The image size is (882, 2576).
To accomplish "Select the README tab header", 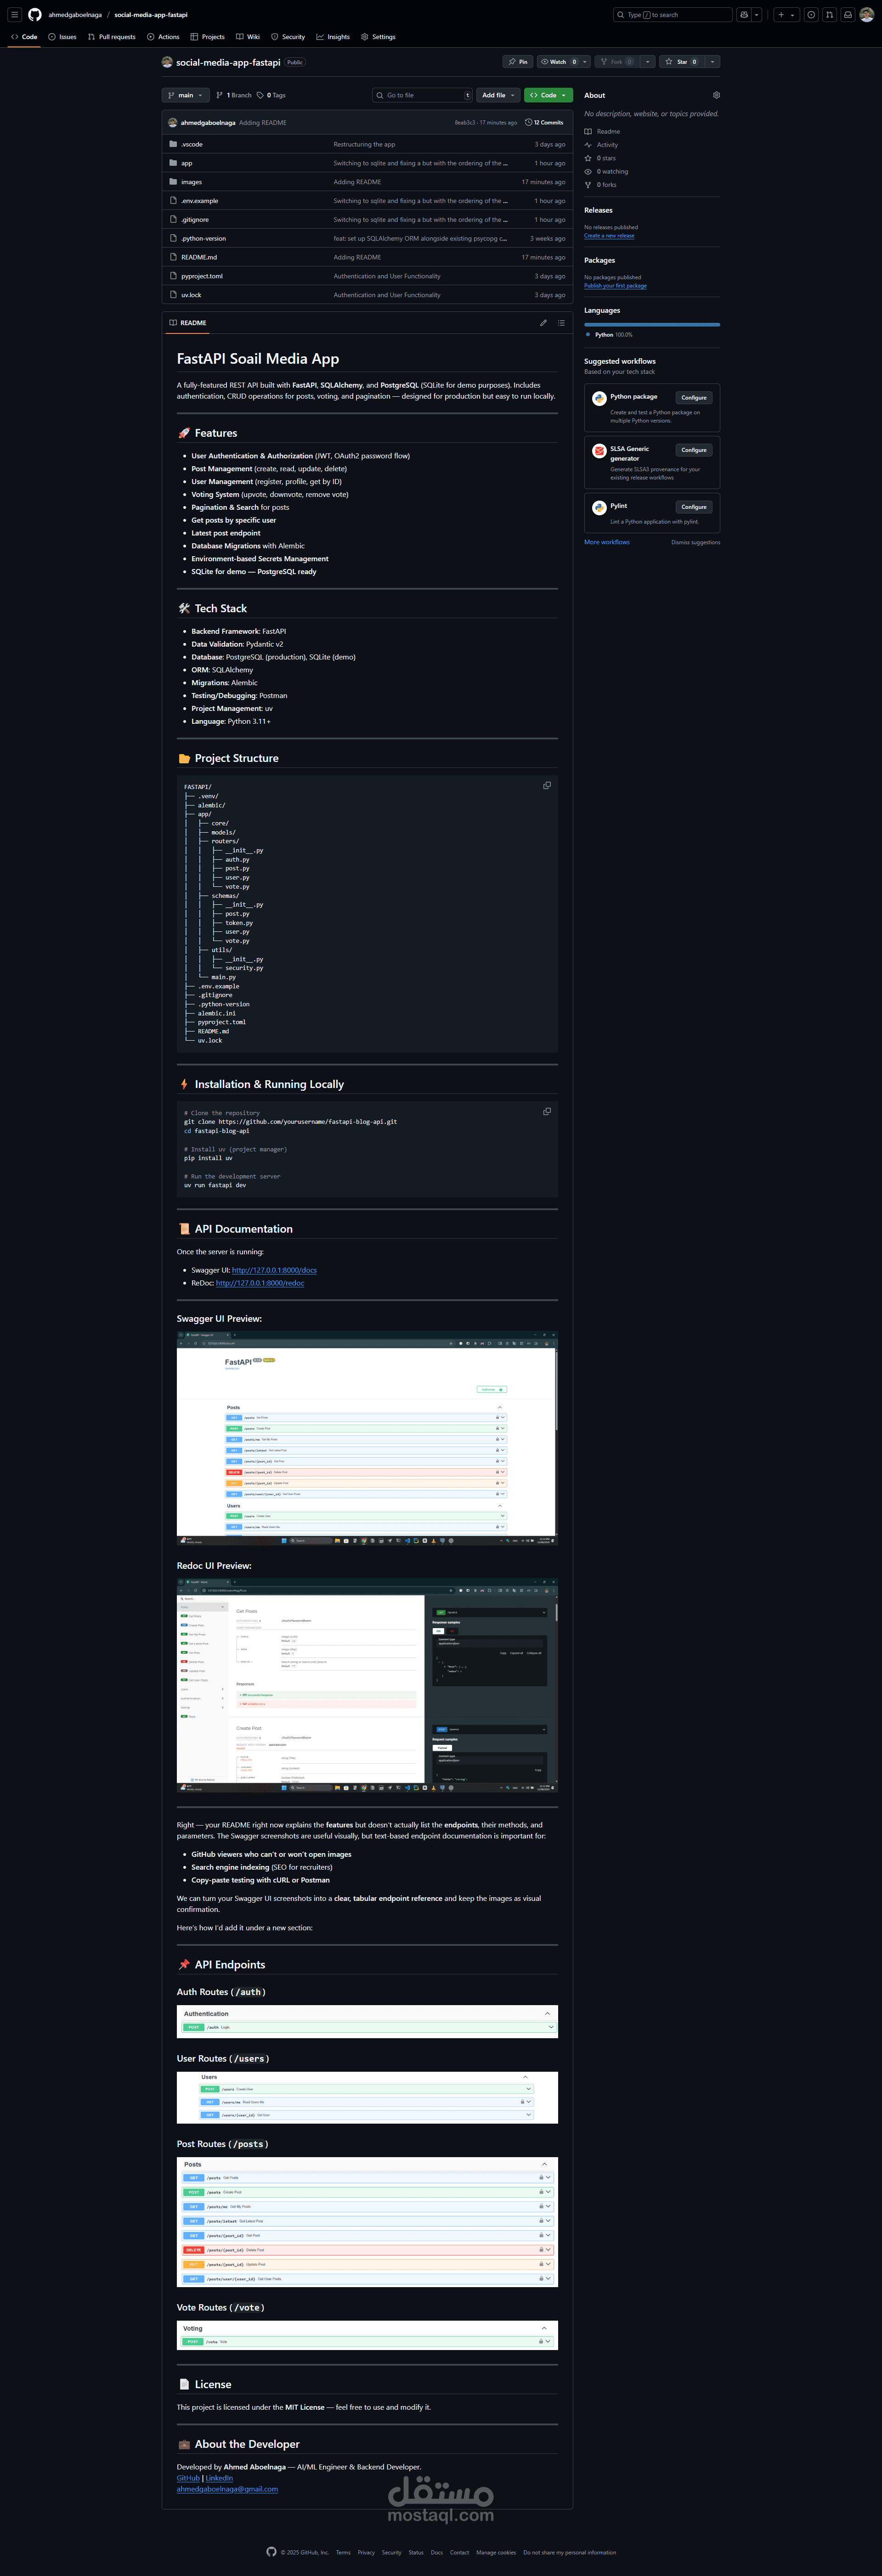I will tap(188, 323).
